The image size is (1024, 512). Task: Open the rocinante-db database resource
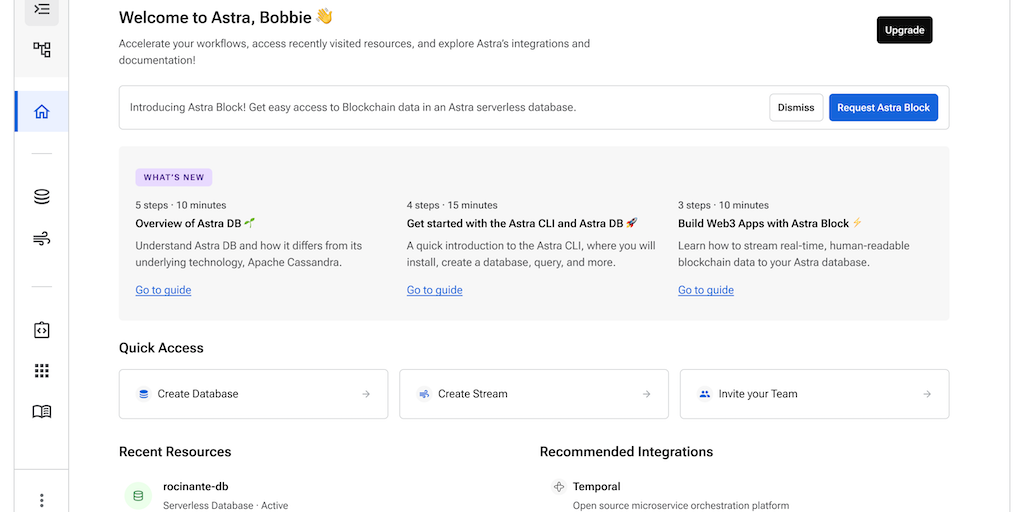(196, 487)
